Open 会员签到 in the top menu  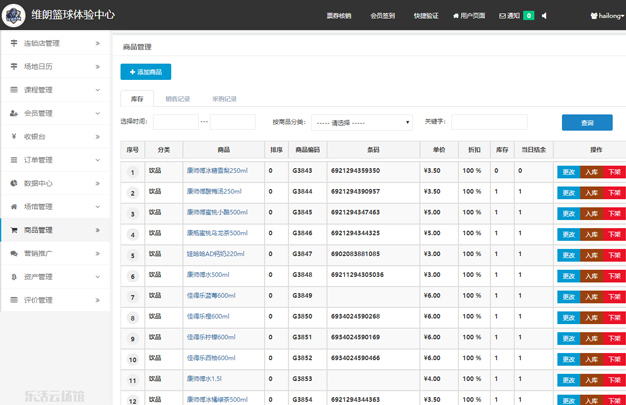382,16
